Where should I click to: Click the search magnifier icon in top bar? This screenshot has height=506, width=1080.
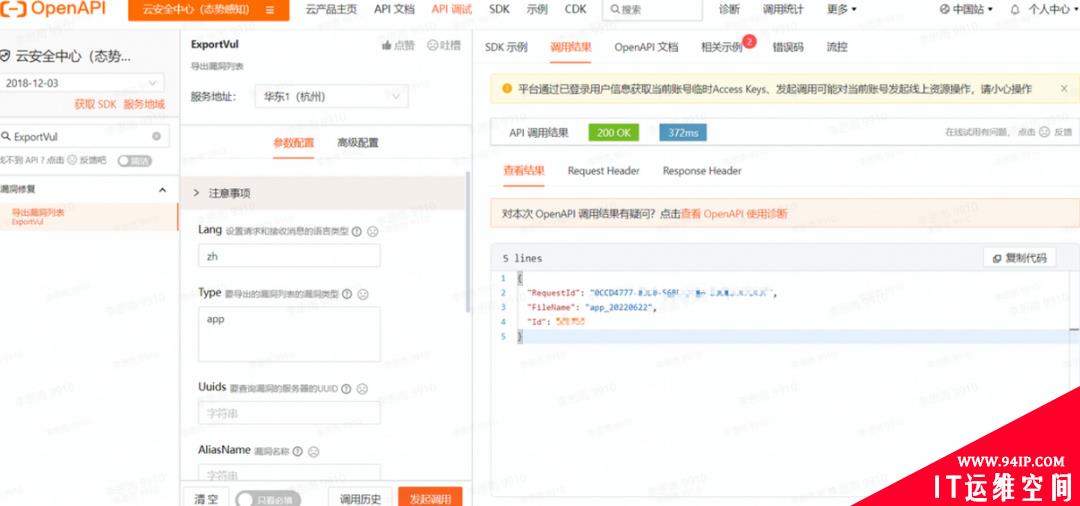(614, 10)
